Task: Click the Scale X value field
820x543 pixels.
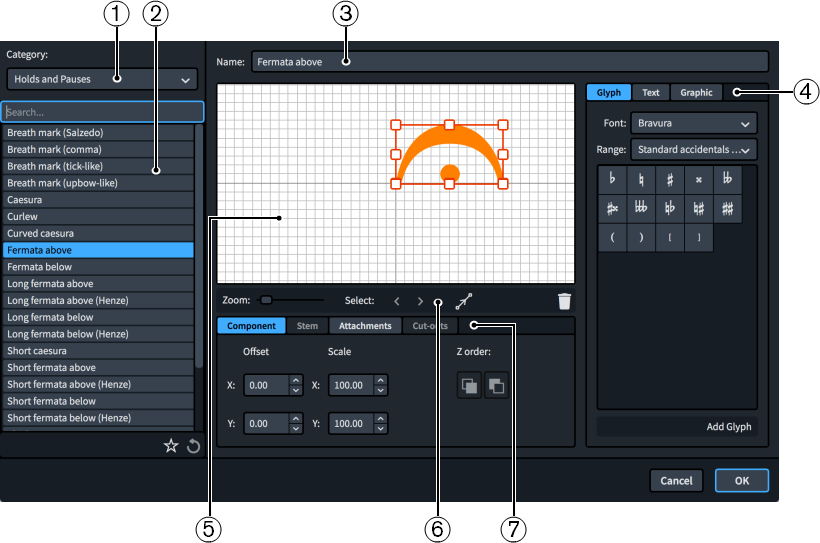Action: coord(351,386)
